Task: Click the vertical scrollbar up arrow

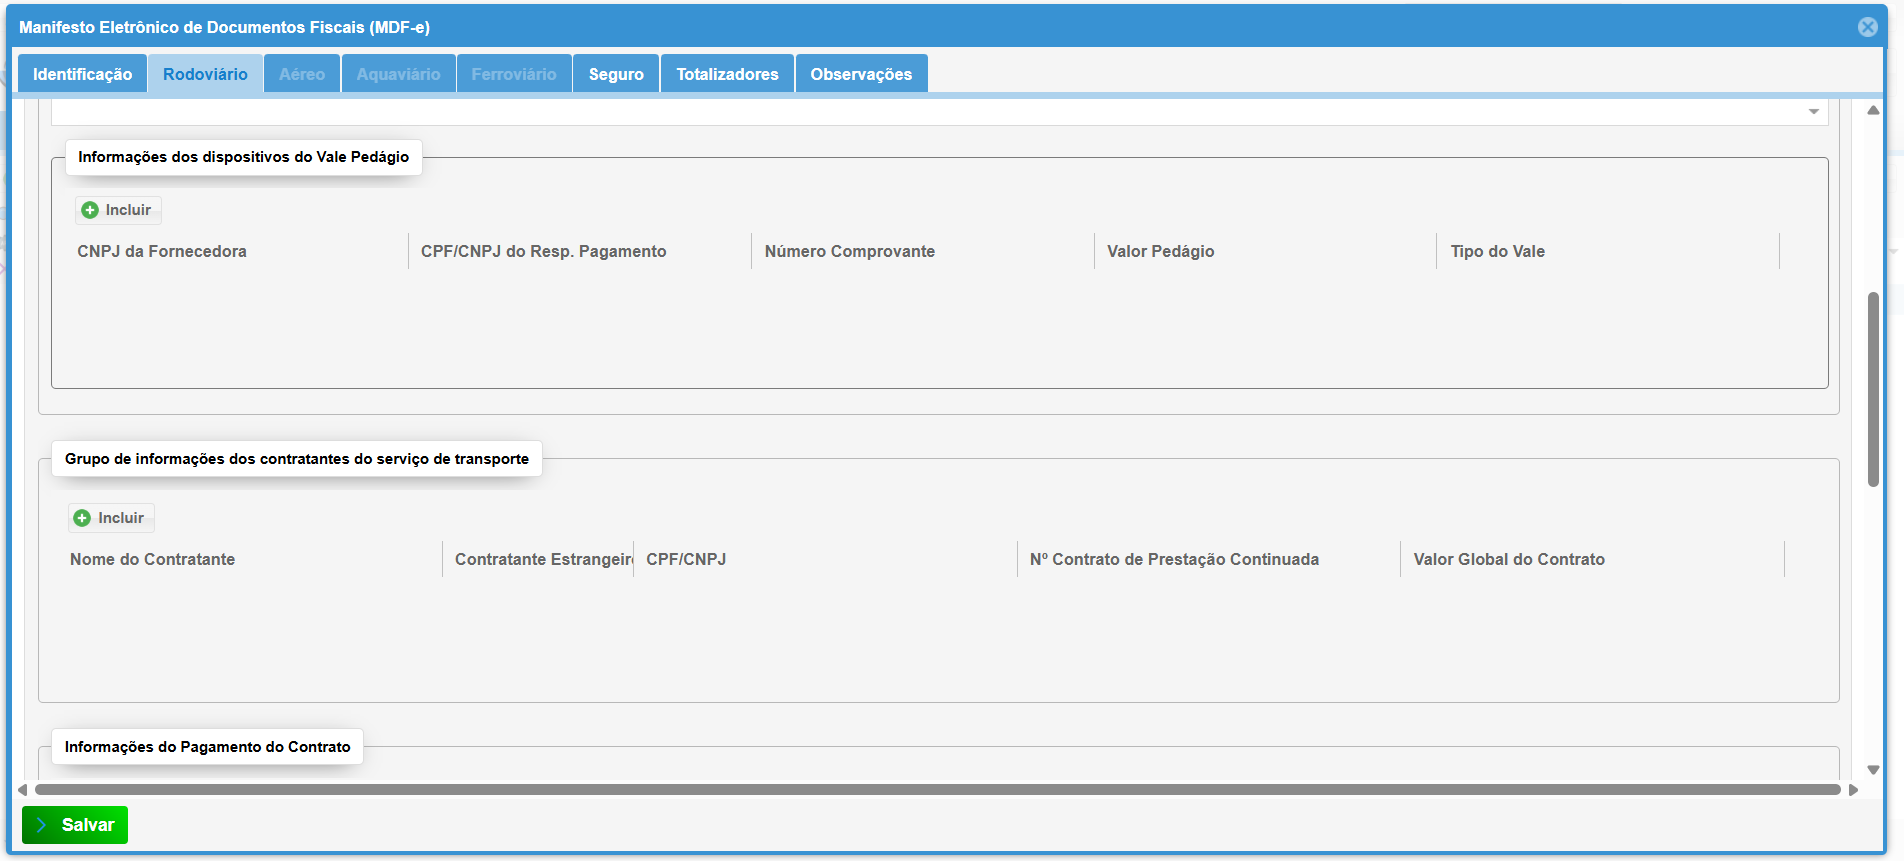Action: point(1873,110)
